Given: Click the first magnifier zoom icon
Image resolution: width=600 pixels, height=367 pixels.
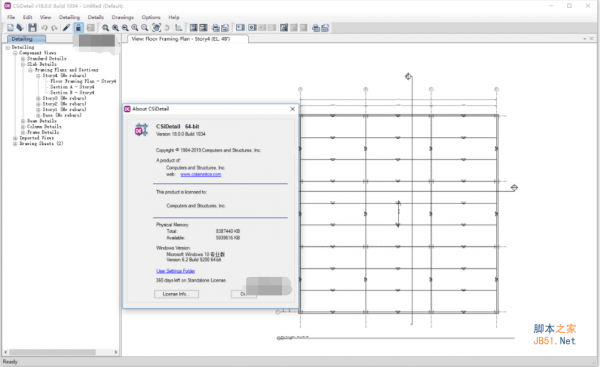Looking at the screenshot, I should pos(105,28).
